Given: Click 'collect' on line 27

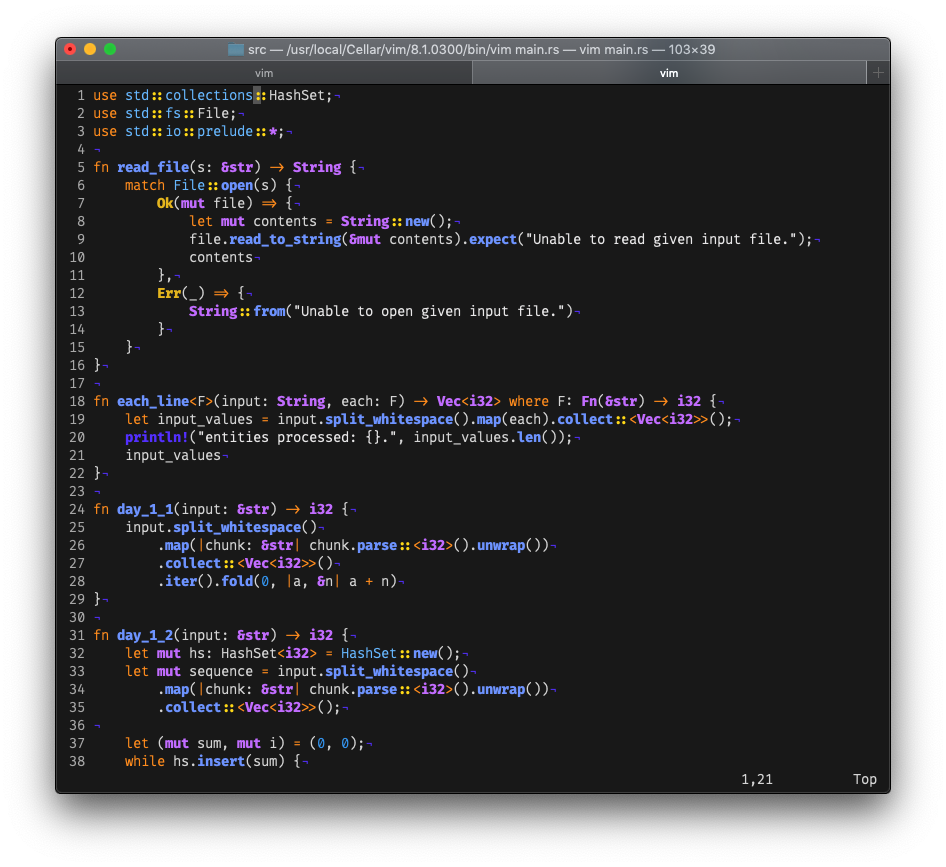Looking at the screenshot, I should pyautogui.click(x=193, y=564).
